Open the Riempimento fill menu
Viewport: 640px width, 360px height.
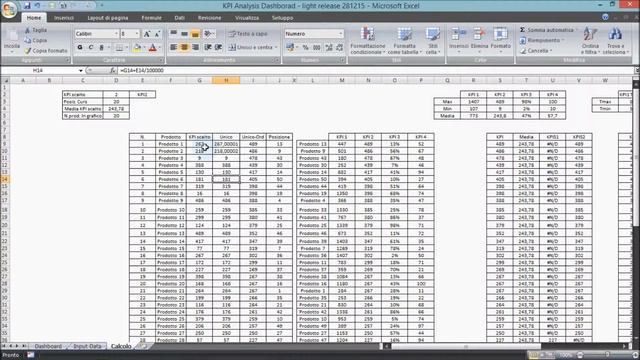coord(541,40)
